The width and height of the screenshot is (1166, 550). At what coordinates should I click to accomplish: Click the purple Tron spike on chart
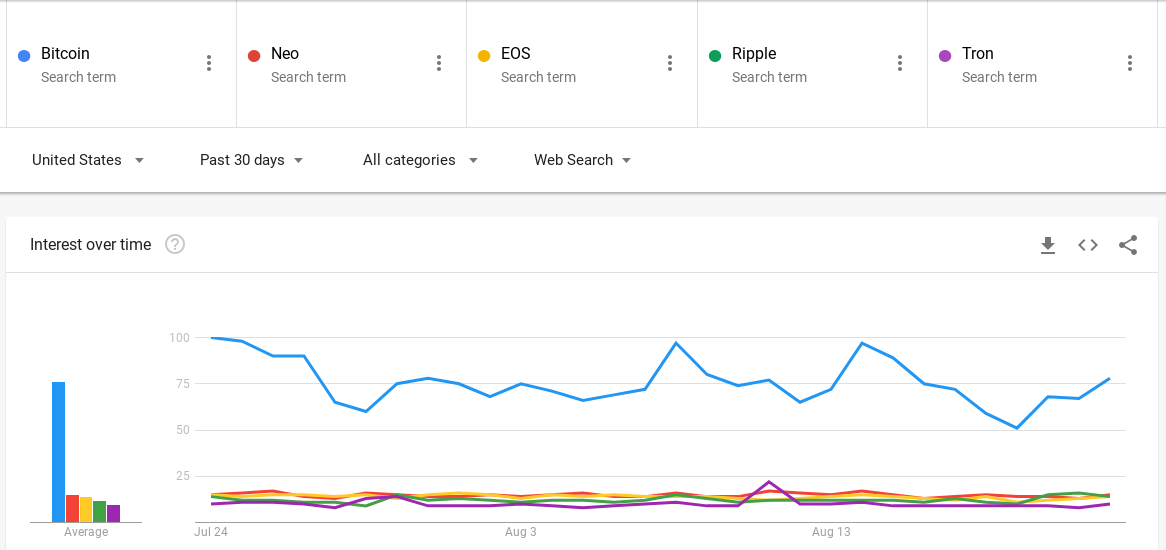point(769,482)
